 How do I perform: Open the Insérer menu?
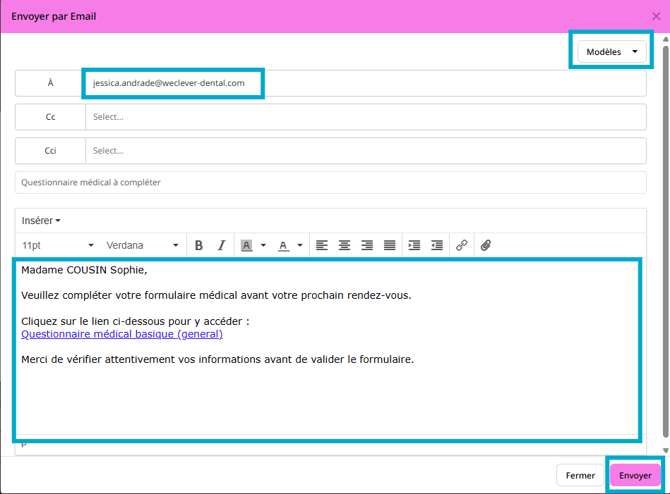coord(41,221)
